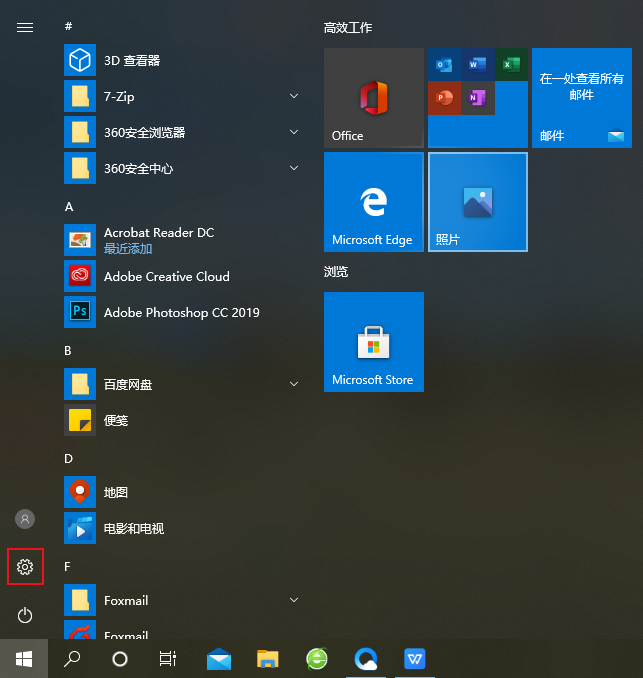This screenshot has height=678, width=643.
Task: Open OneNote from the Office apps tile
Action: 477,98
